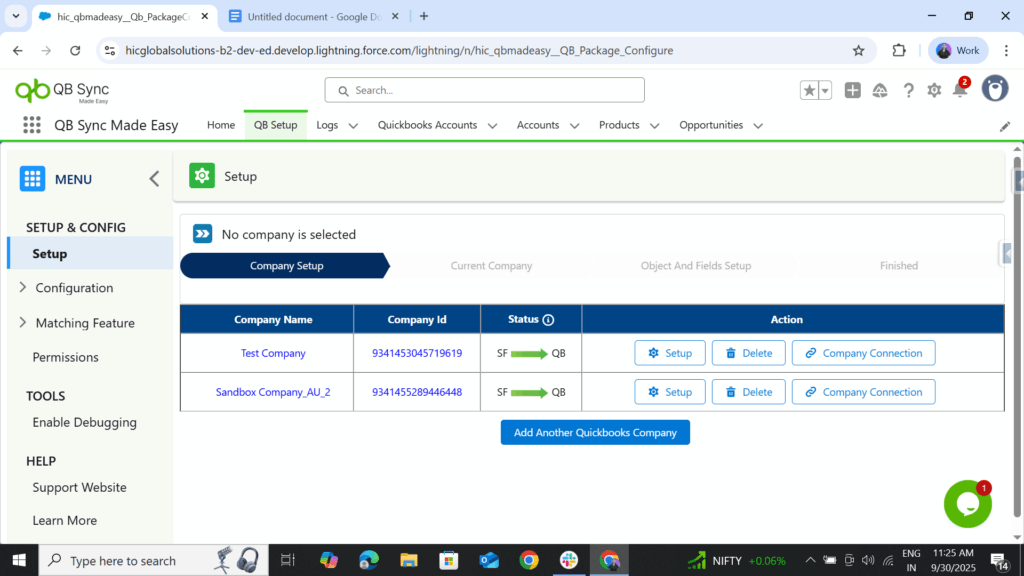Click the global actions plus icon

pos(852,90)
